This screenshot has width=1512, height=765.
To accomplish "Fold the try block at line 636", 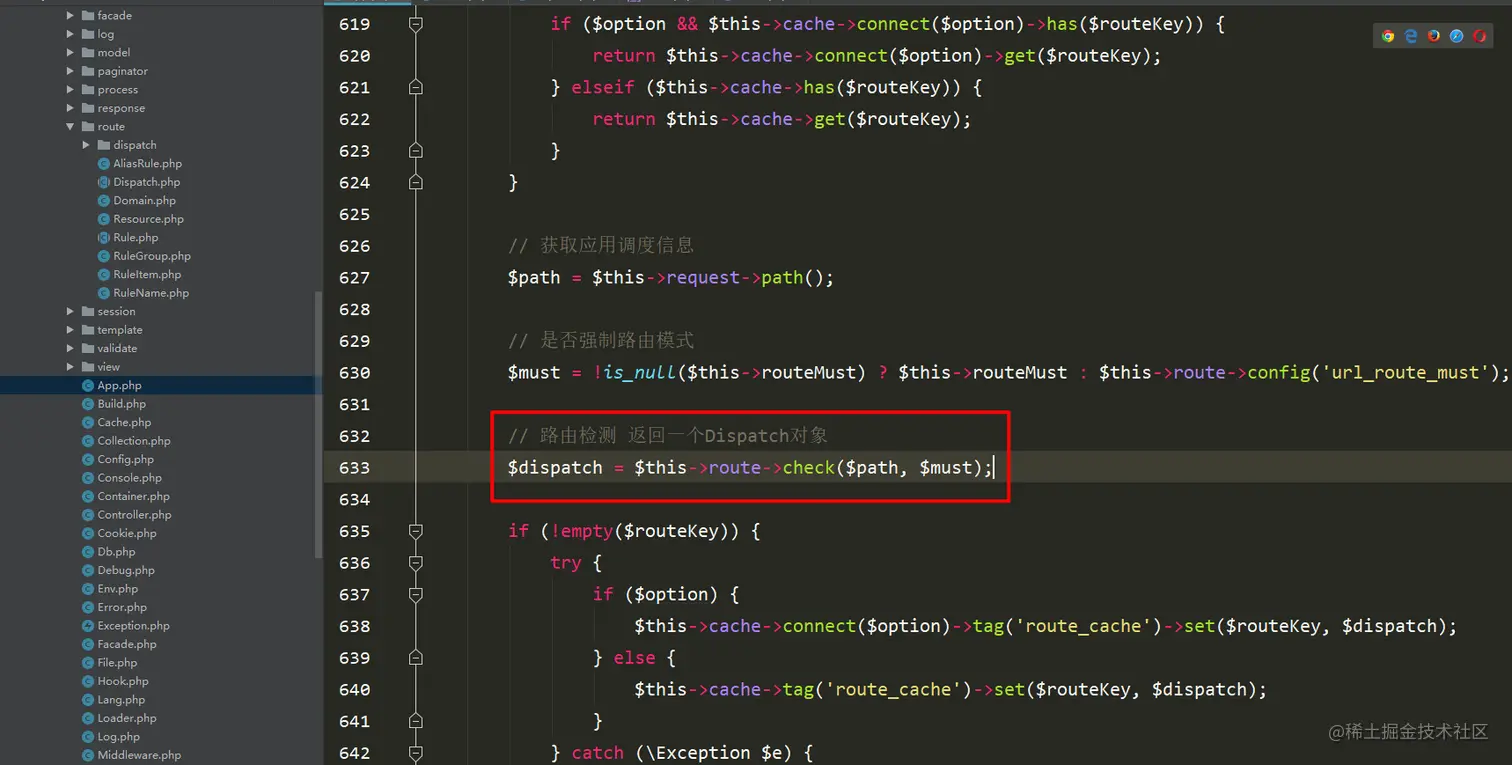I will (416, 563).
